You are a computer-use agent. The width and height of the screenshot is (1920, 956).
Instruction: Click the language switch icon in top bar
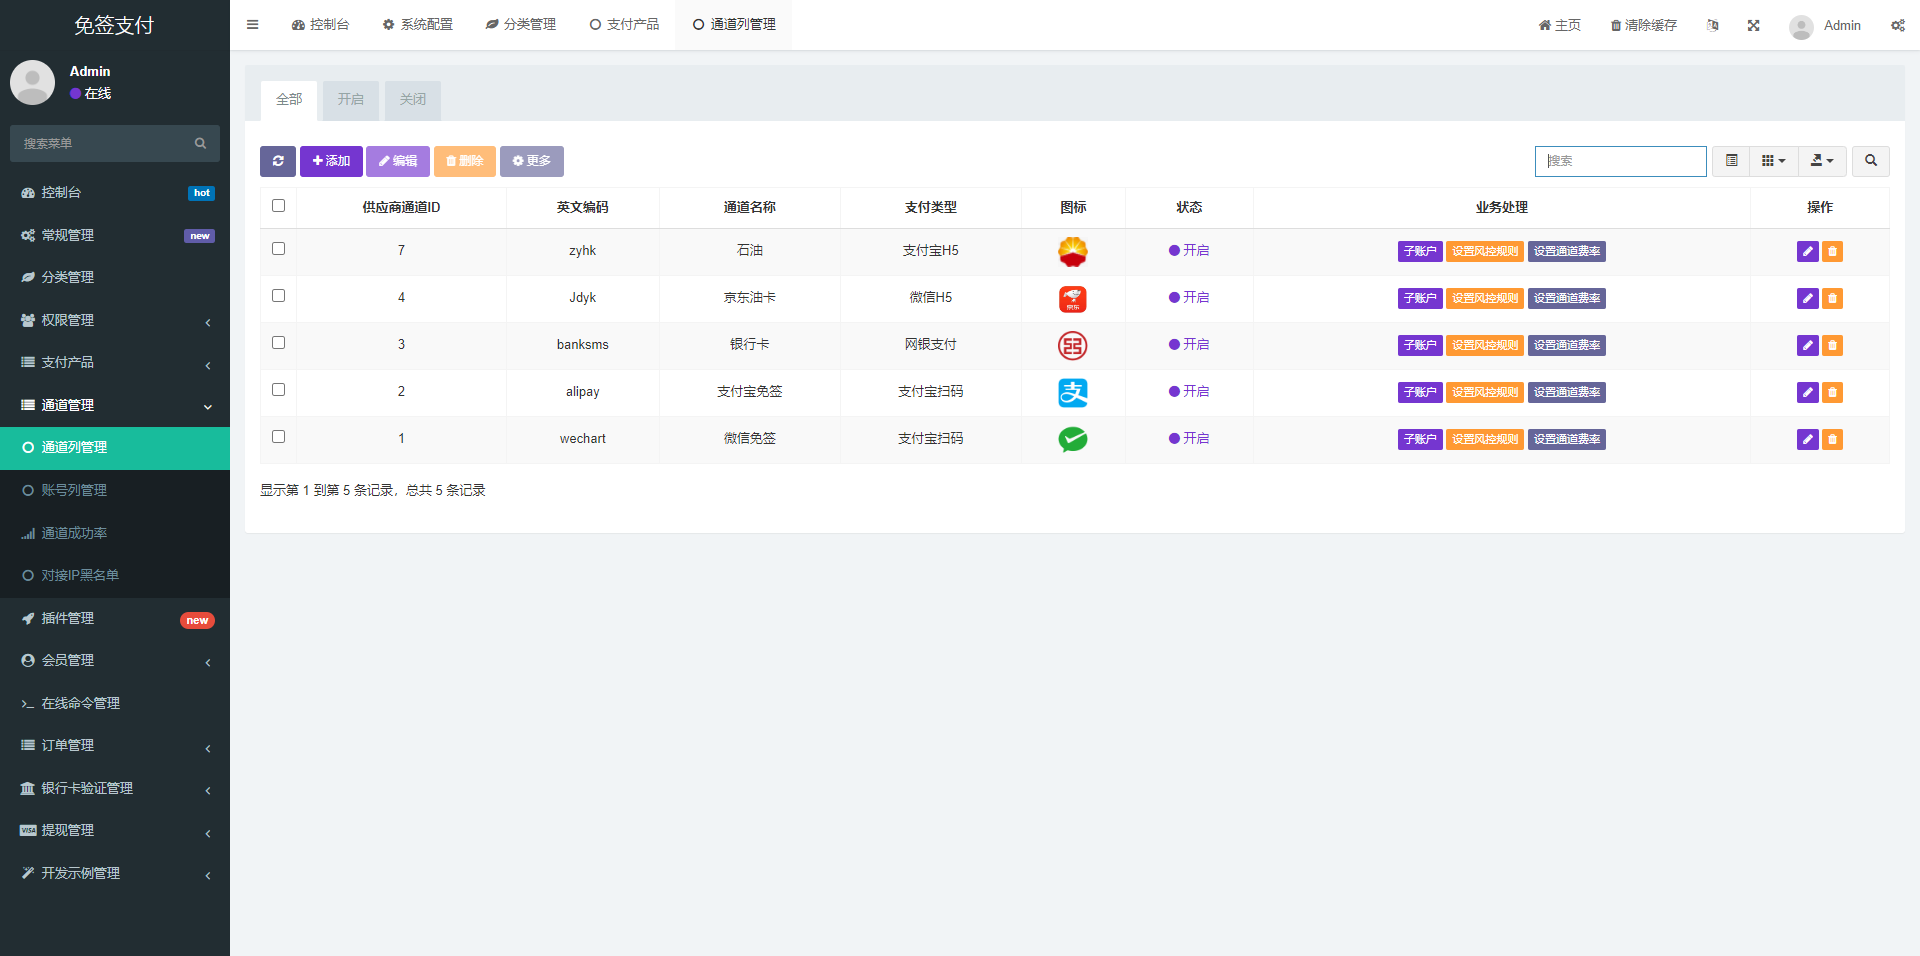(x=1713, y=25)
